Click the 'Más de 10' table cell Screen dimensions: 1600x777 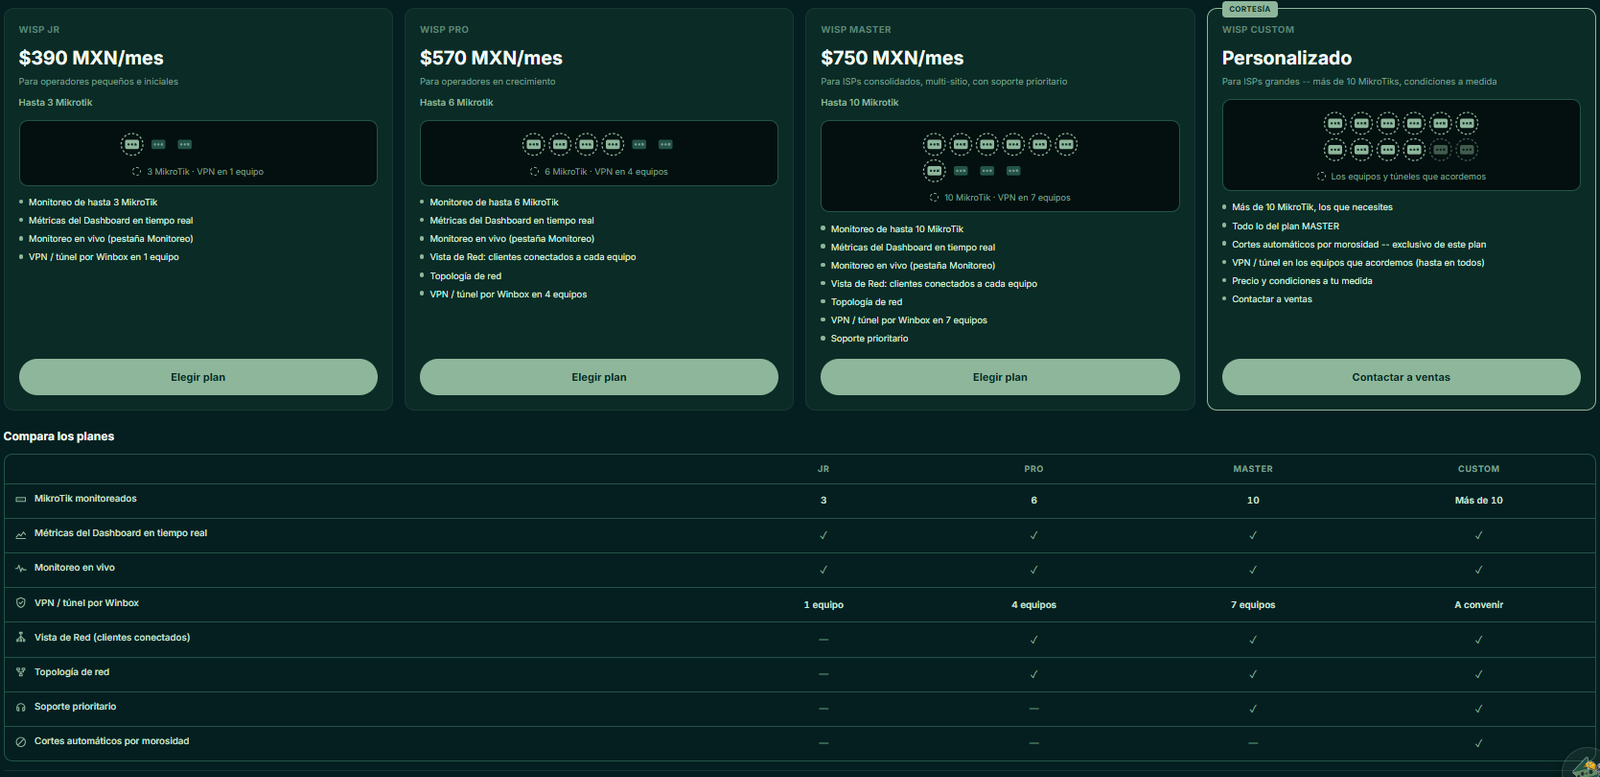pyautogui.click(x=1479, y=500)
